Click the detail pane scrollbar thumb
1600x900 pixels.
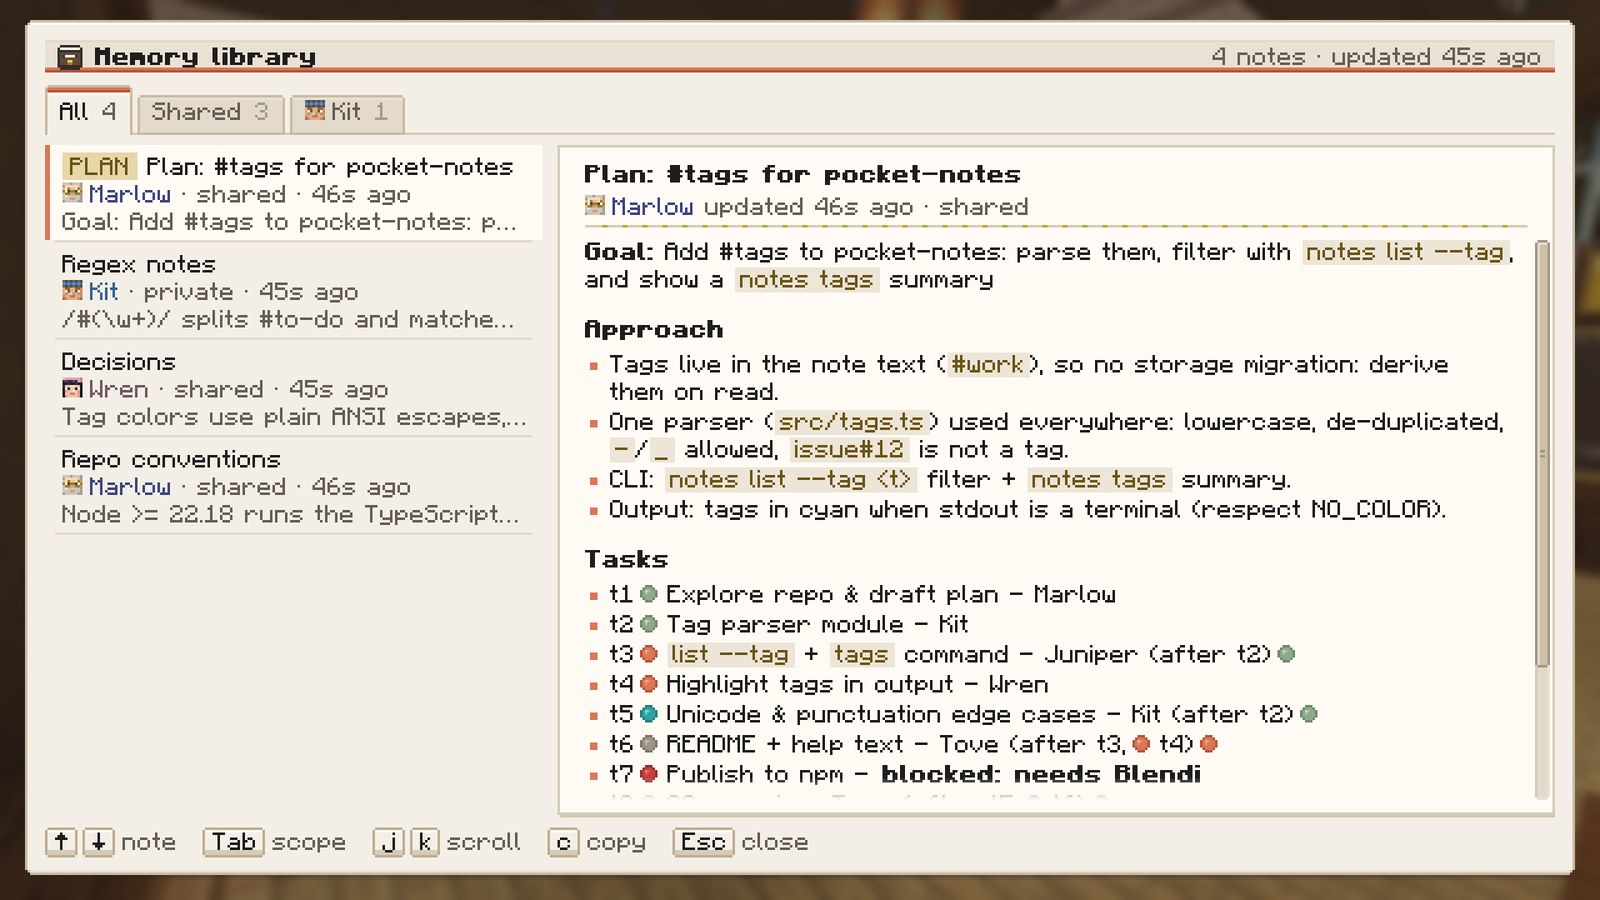click(x=1542, y=453)
